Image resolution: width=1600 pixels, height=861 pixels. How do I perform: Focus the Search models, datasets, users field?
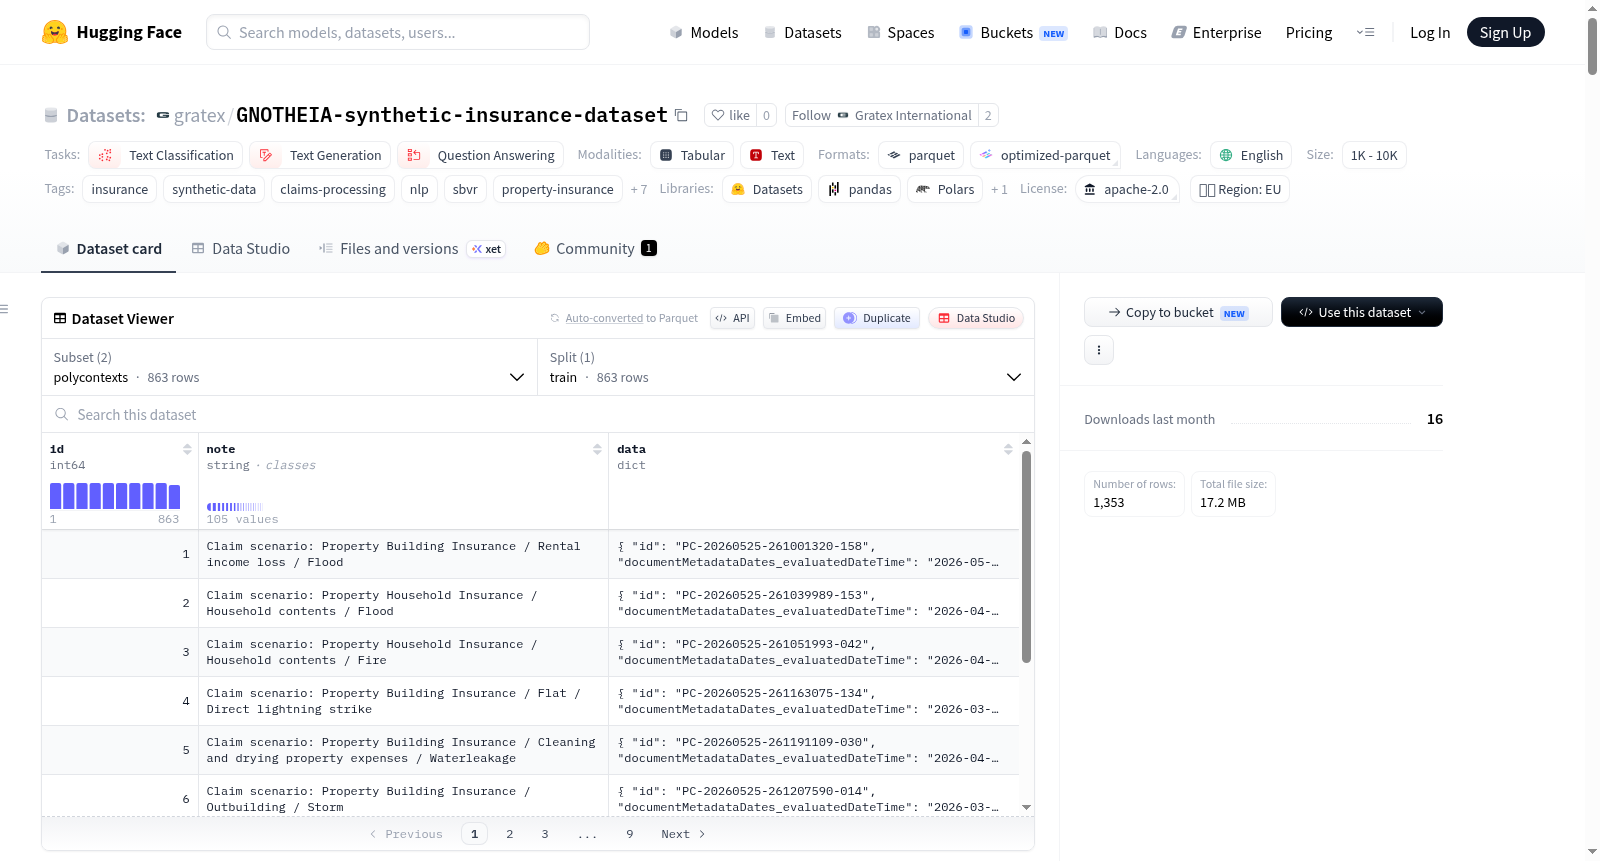tap(398, 32)
